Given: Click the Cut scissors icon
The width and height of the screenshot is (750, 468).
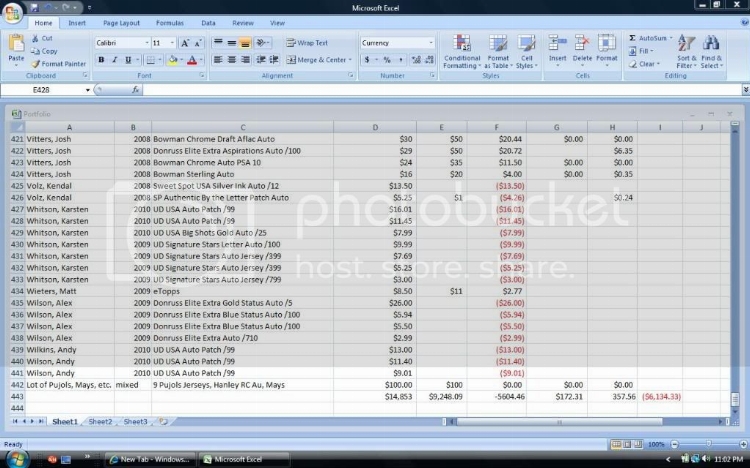Looking at the screenshot, I should (x=35, y=38).
